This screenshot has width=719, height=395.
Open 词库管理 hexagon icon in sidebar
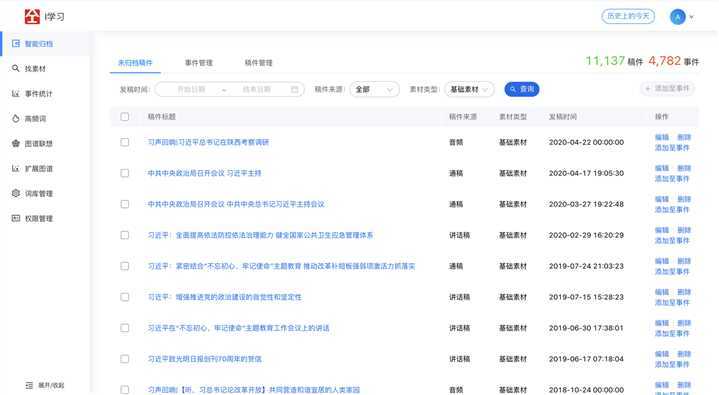[16, 193]
